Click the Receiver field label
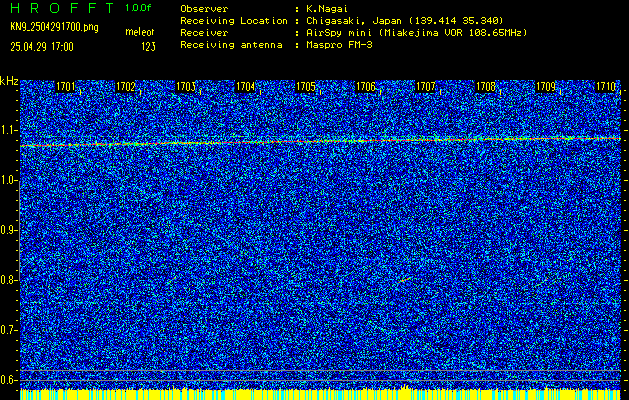The height and width of the screenshot is (400, 629). 204,32
